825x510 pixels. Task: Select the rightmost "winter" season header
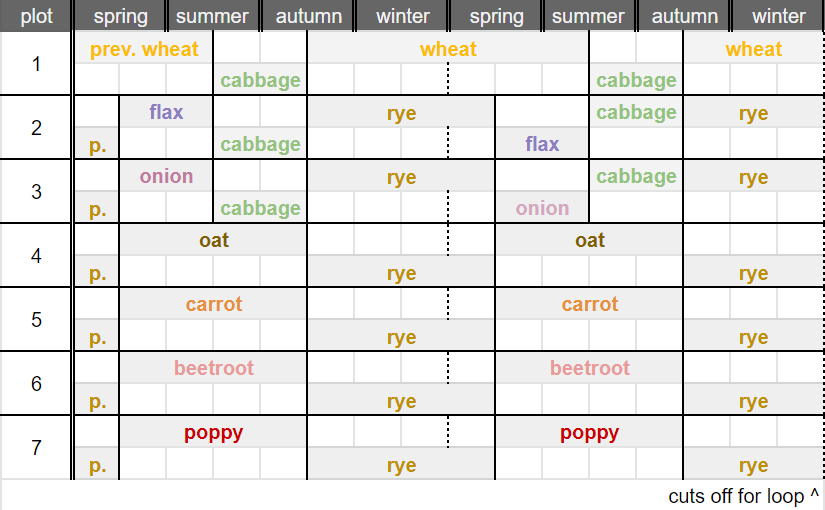point(778,16)
